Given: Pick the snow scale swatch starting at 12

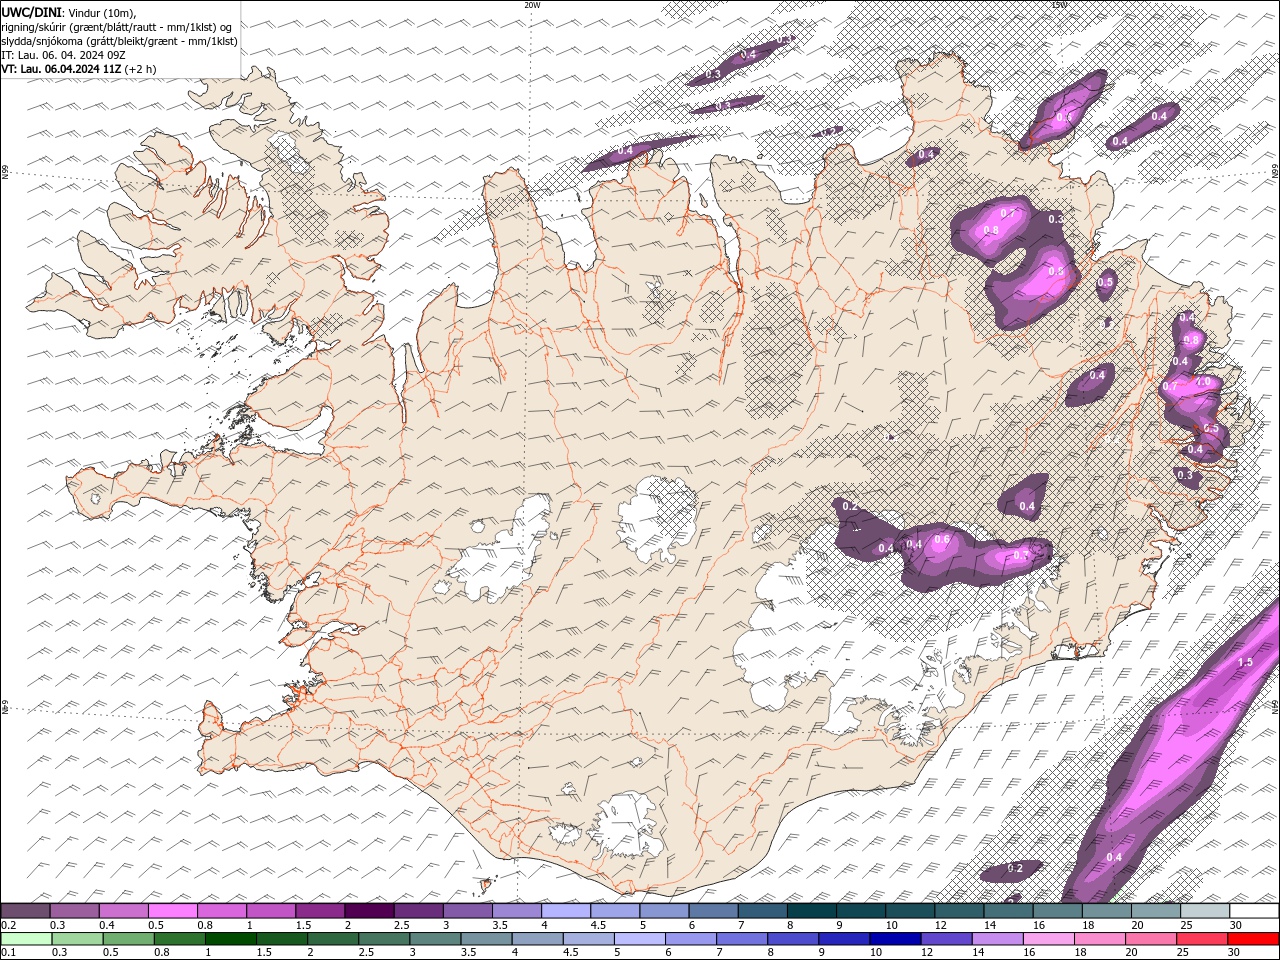Looking at the screenshot, I should [959, 911].
